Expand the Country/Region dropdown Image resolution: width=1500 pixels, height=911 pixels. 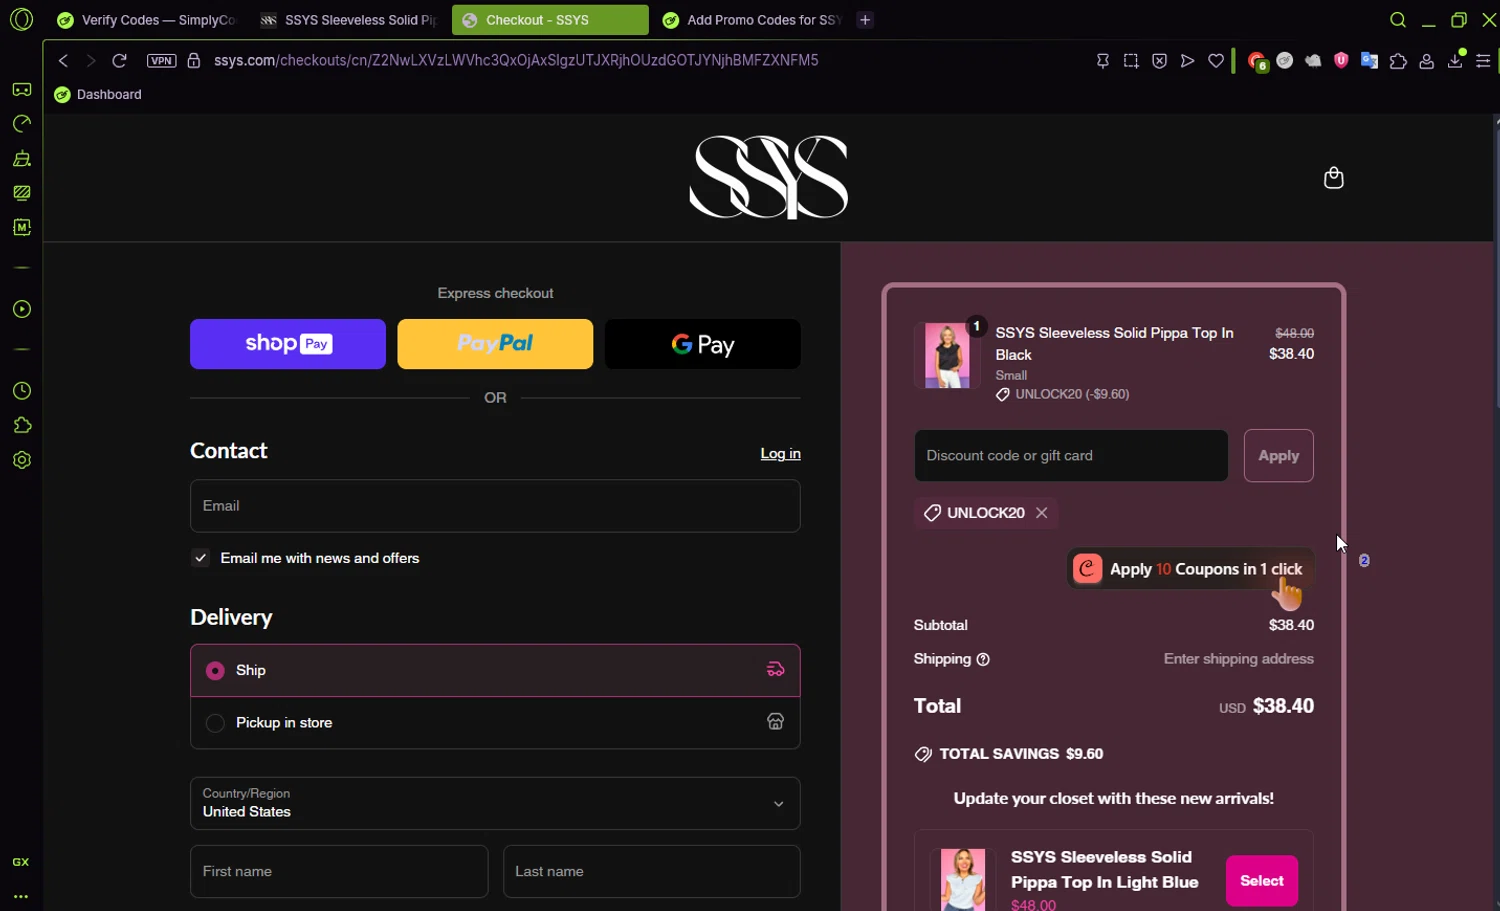(495, 803)
